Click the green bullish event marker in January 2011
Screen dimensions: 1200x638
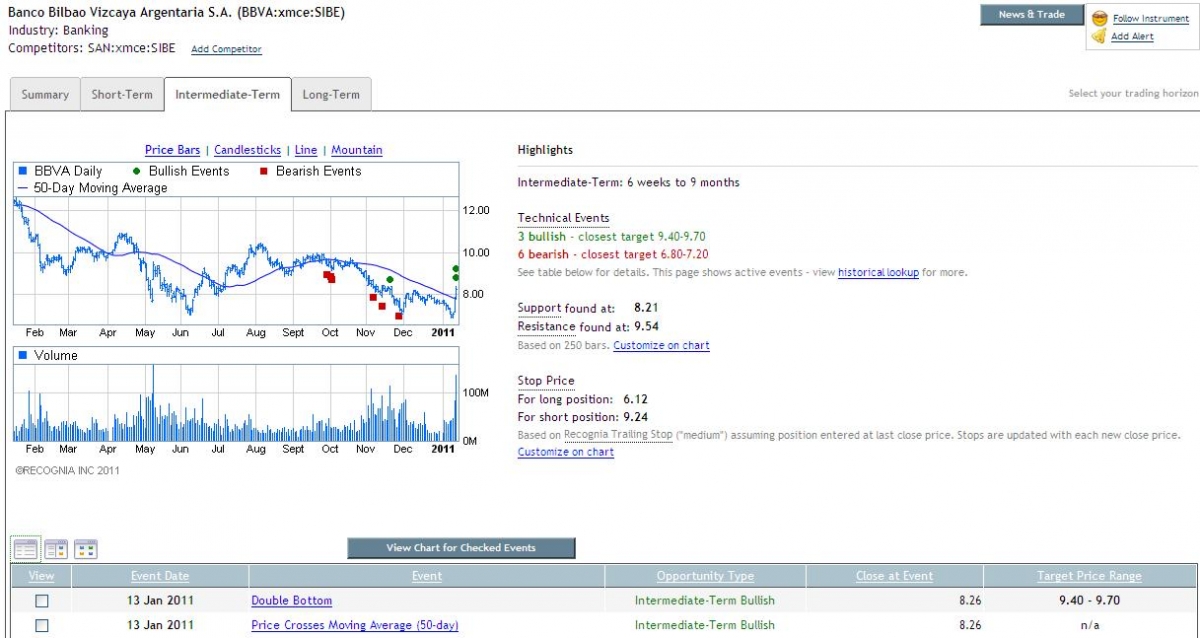[x=455, y=269]
